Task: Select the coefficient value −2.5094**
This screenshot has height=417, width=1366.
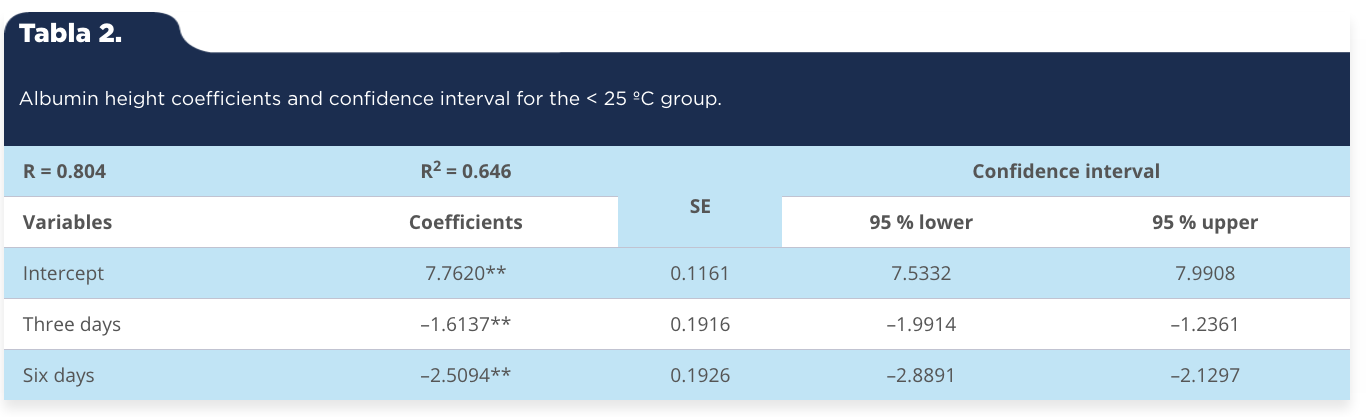Action: (466, 375)
